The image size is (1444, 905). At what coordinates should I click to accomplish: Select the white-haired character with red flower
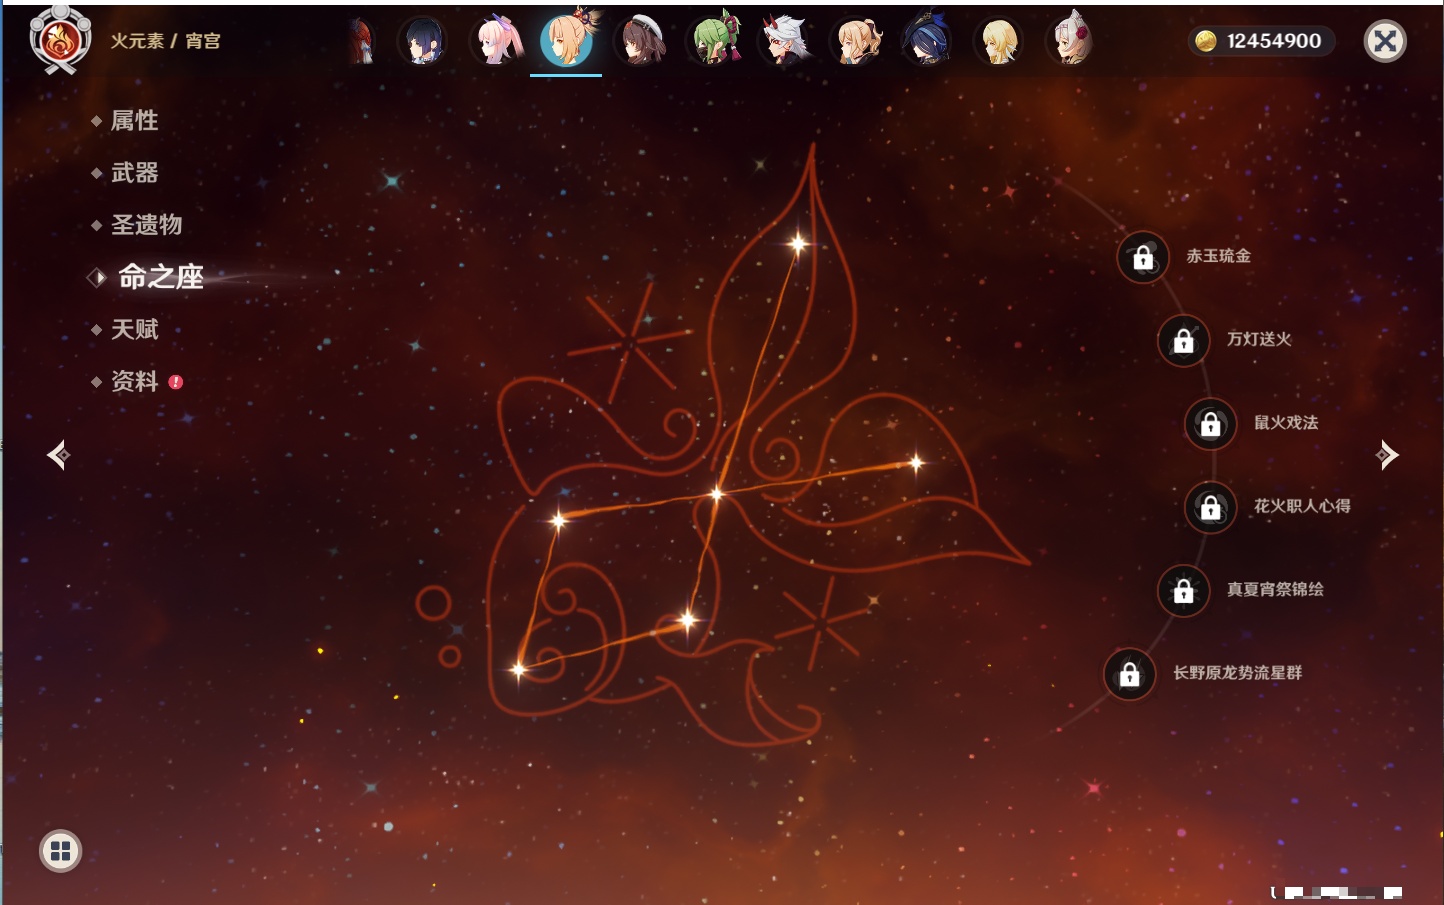coord(1070,41)
